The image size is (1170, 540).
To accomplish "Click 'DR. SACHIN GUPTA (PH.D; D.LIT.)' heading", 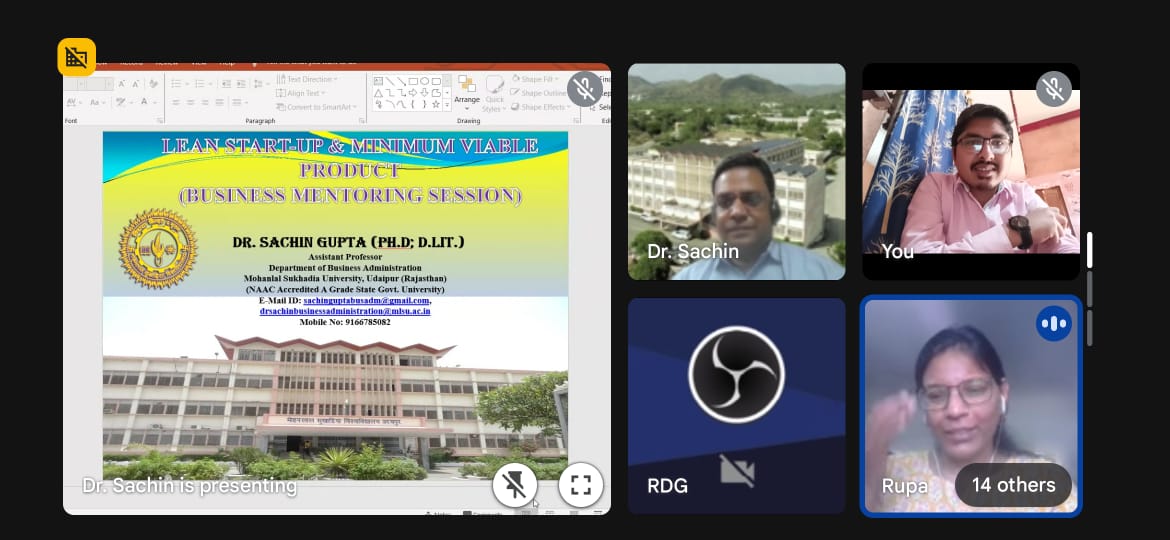I will click(348, 242).
